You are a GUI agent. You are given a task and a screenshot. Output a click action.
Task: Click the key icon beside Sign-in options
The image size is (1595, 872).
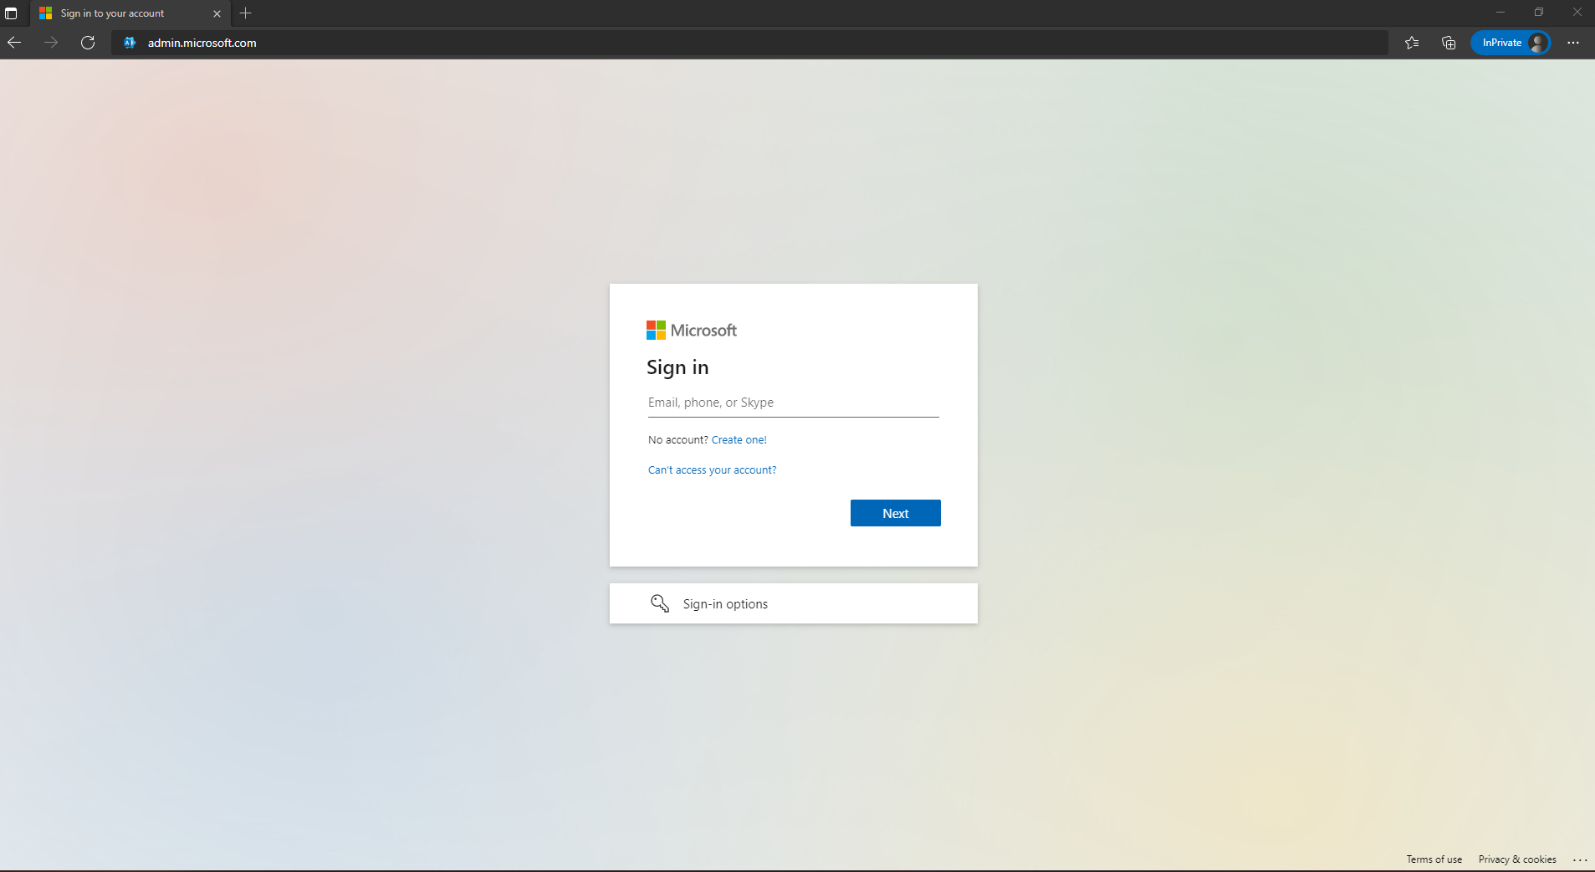click(660, 603)
